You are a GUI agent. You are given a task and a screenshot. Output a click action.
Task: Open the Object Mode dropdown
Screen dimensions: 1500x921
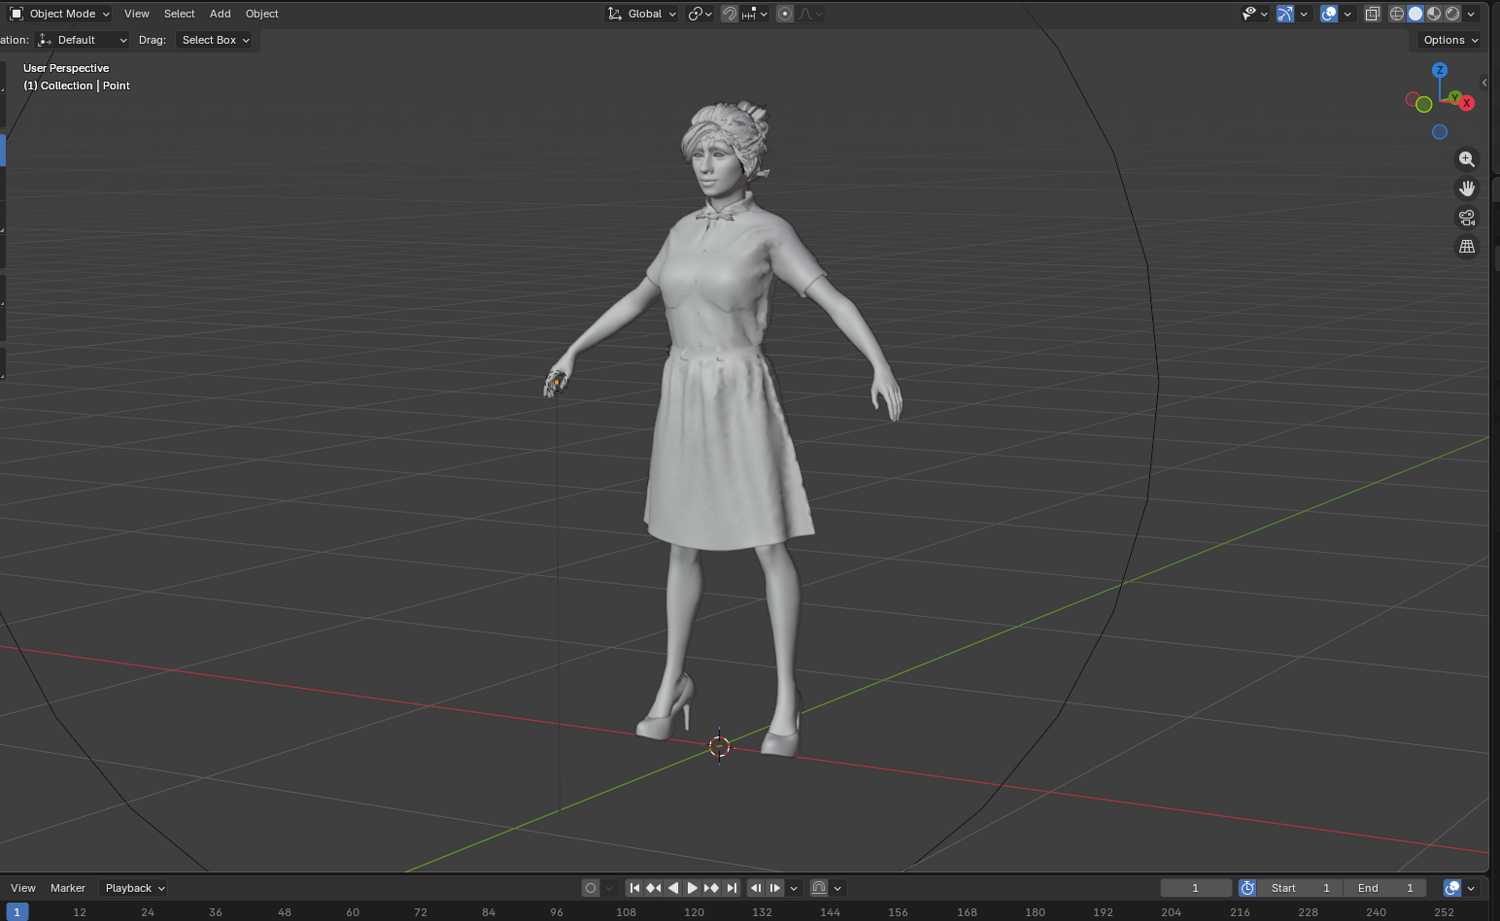click(x=60, y=14)
